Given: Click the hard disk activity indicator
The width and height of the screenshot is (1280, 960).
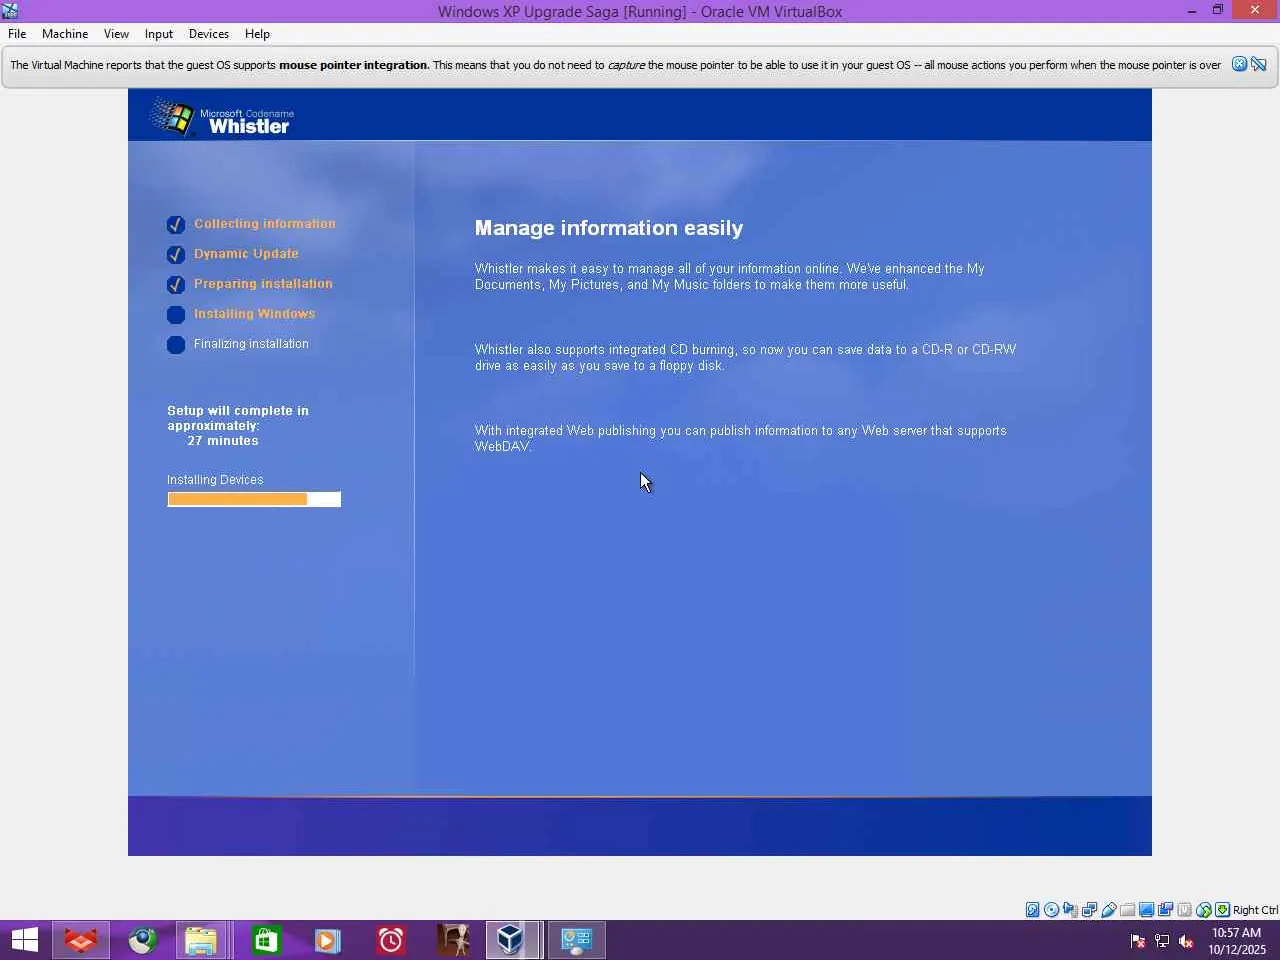Looking at the screenshot, I should pos(1032,910).
